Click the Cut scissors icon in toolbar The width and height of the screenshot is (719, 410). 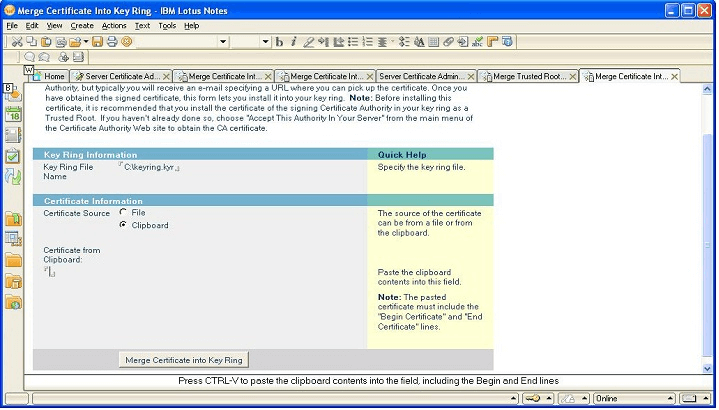[17, 42]
